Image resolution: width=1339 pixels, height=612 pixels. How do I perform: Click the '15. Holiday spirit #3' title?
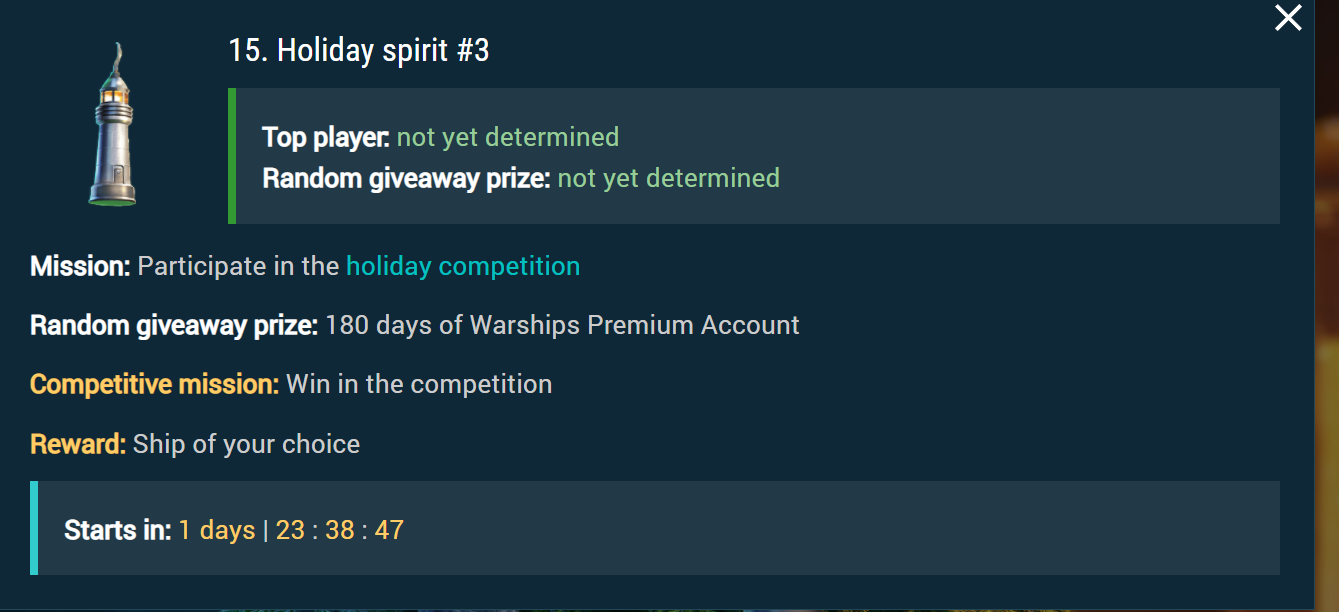359,50
